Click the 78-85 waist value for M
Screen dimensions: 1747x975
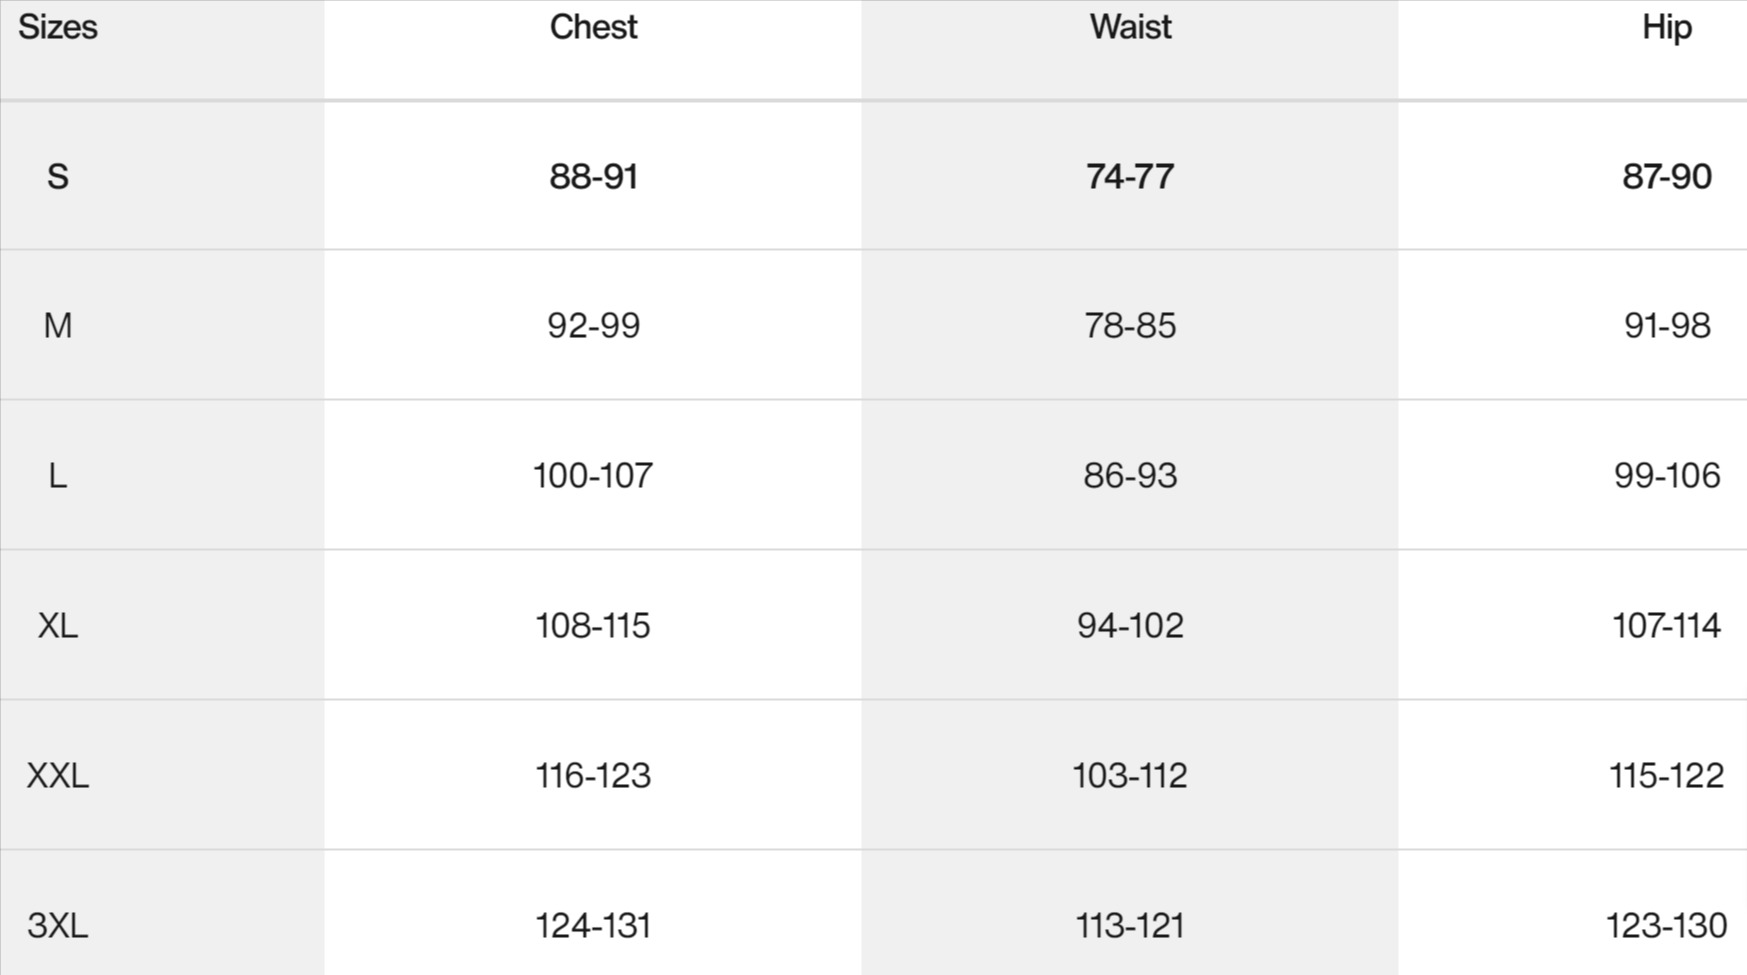coord(1130,326)
